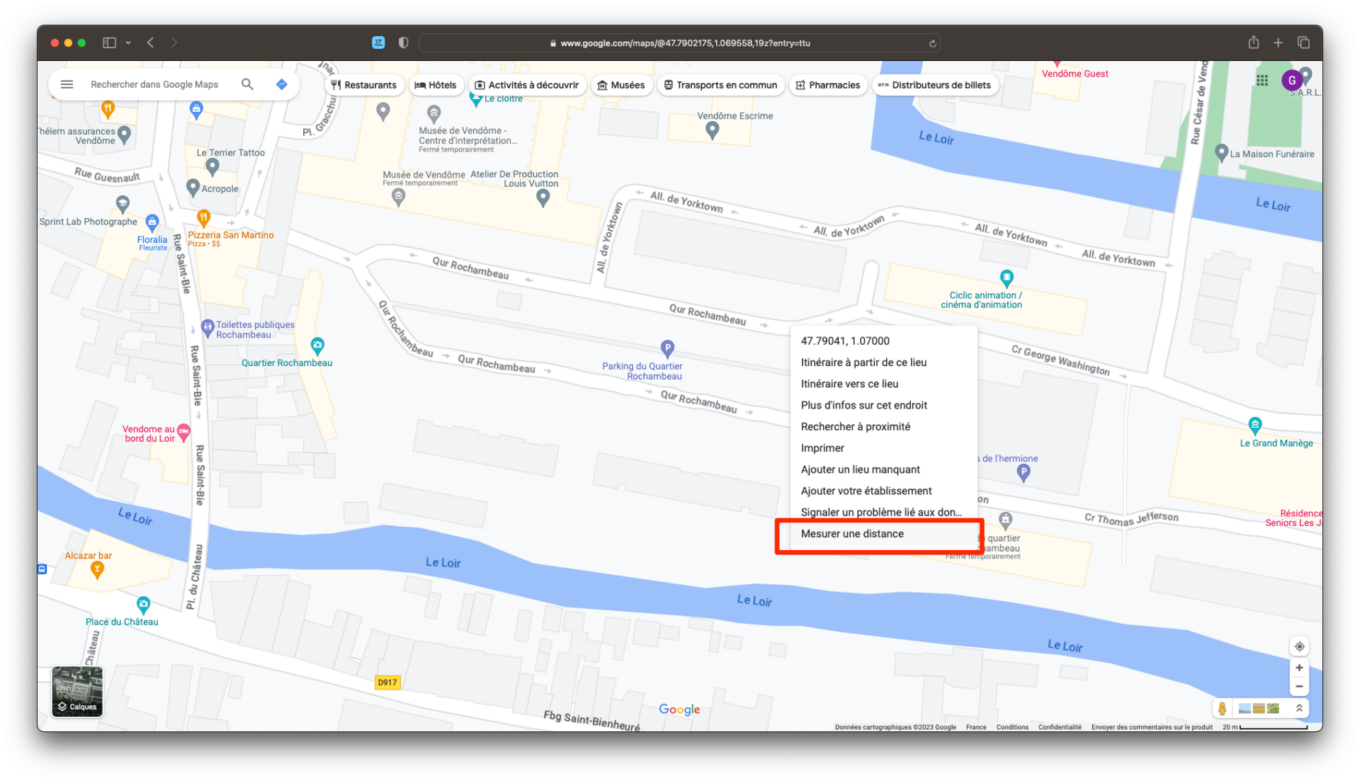The height and width of the screenshot is (781, 1360).
Task: Go back with Safari's back arrow
Action: tap(150, 43)
